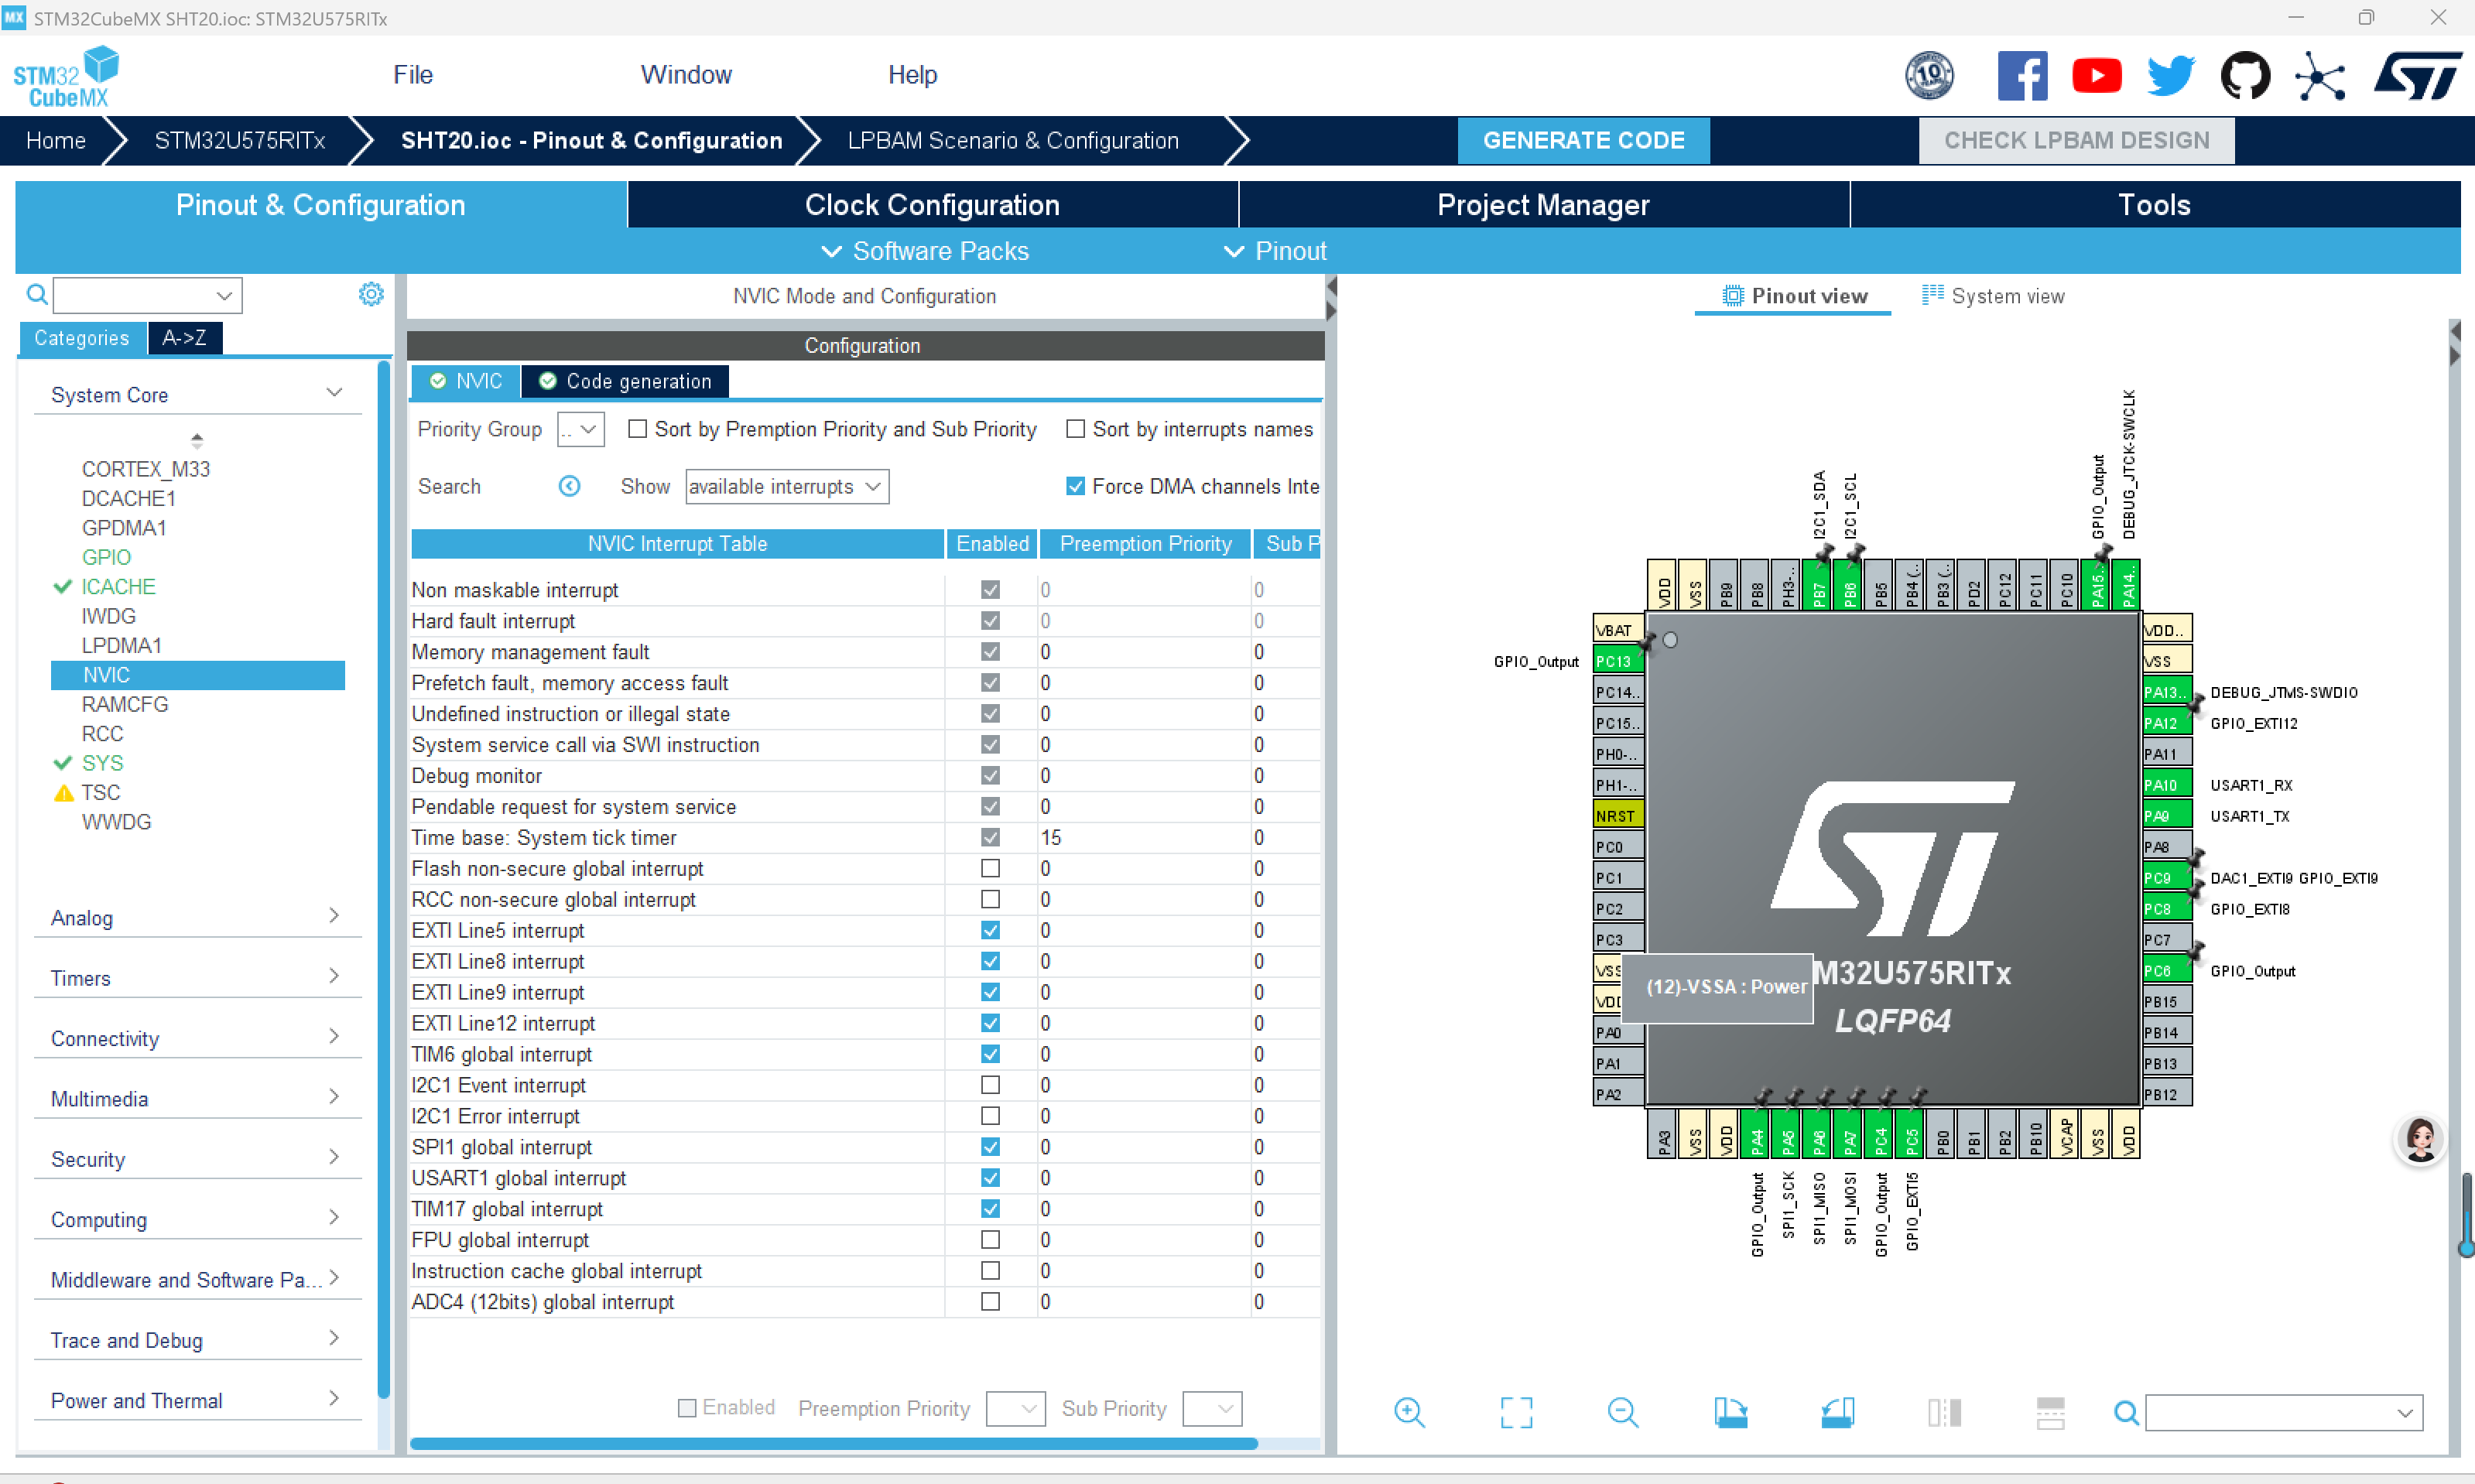Disable SPI1 global interrupt checkbox
The height and width of the screenshot is (1484, 2475).
pyautogui.click(x=990, y=1147)
